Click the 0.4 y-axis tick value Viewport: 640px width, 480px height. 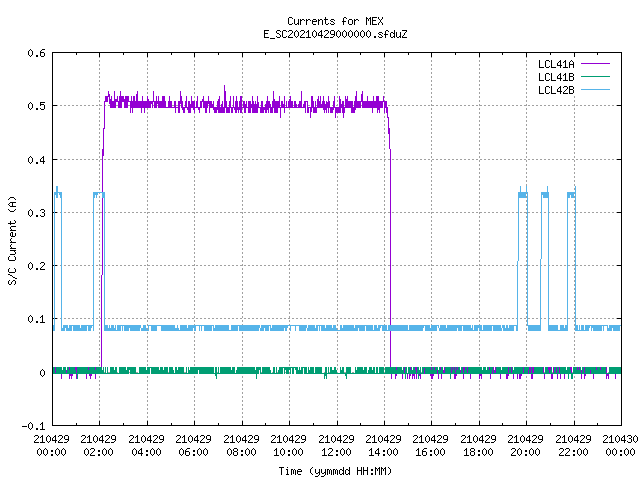36,160
